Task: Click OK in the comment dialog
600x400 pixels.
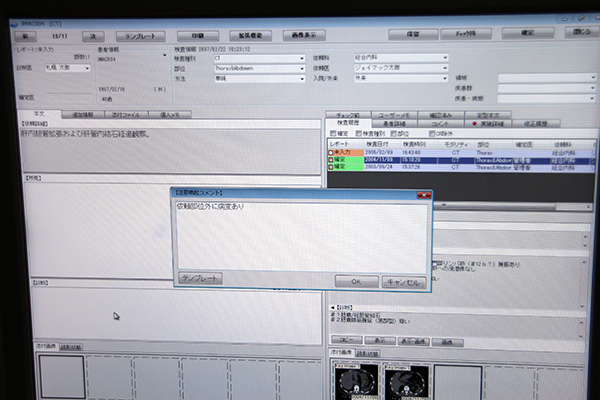Action: click(x=356, y=281)
